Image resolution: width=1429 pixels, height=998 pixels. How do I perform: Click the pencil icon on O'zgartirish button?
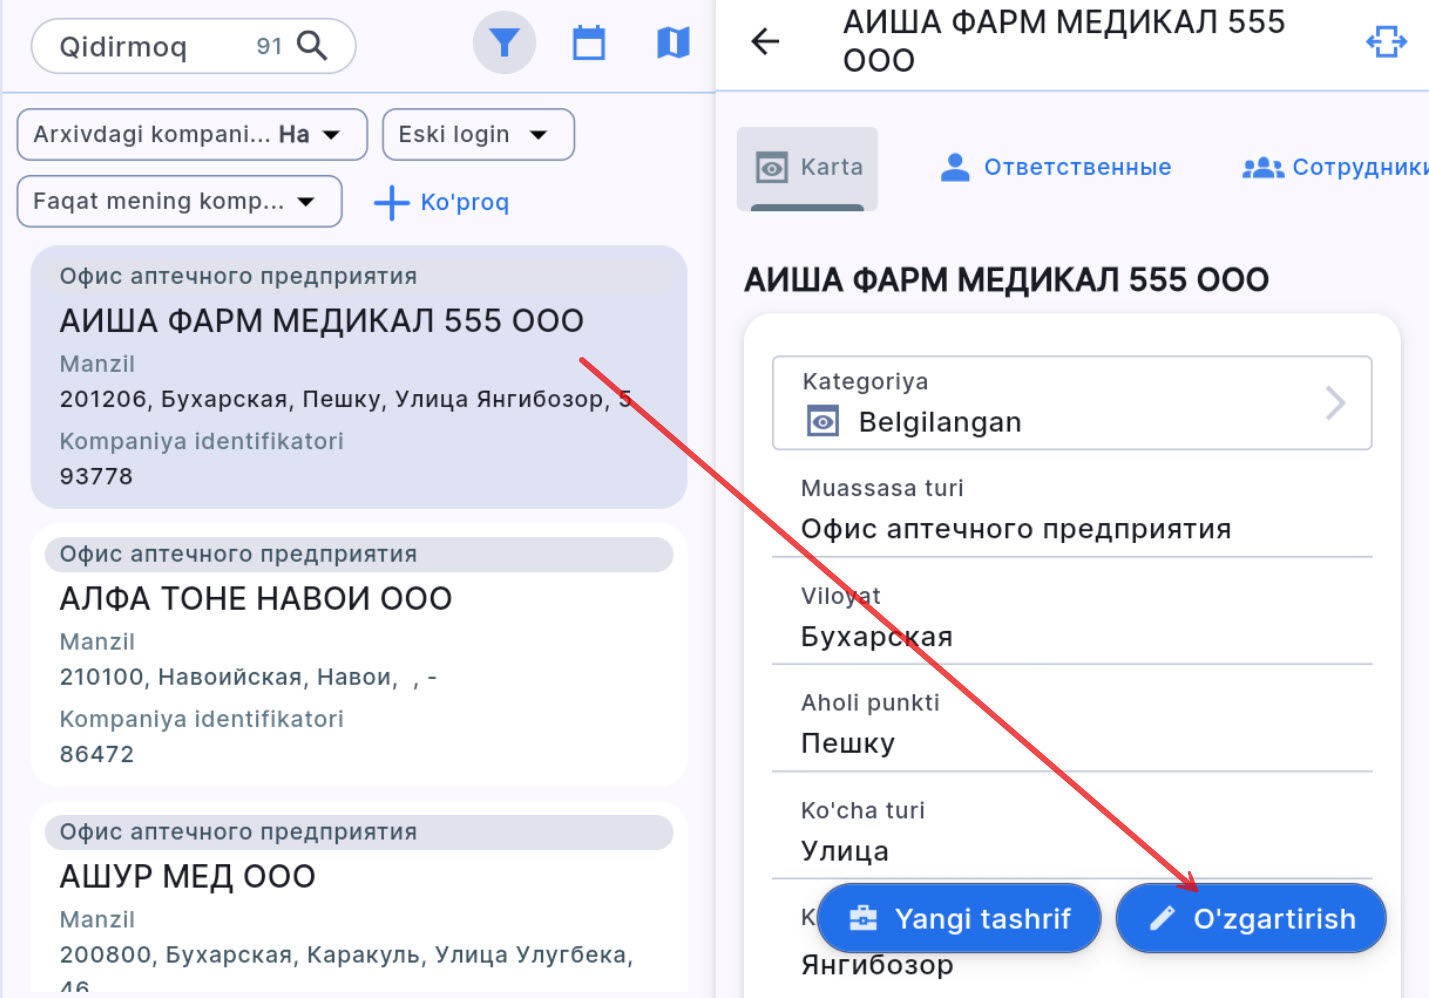pyautogui.click(x=1161, y=917)
